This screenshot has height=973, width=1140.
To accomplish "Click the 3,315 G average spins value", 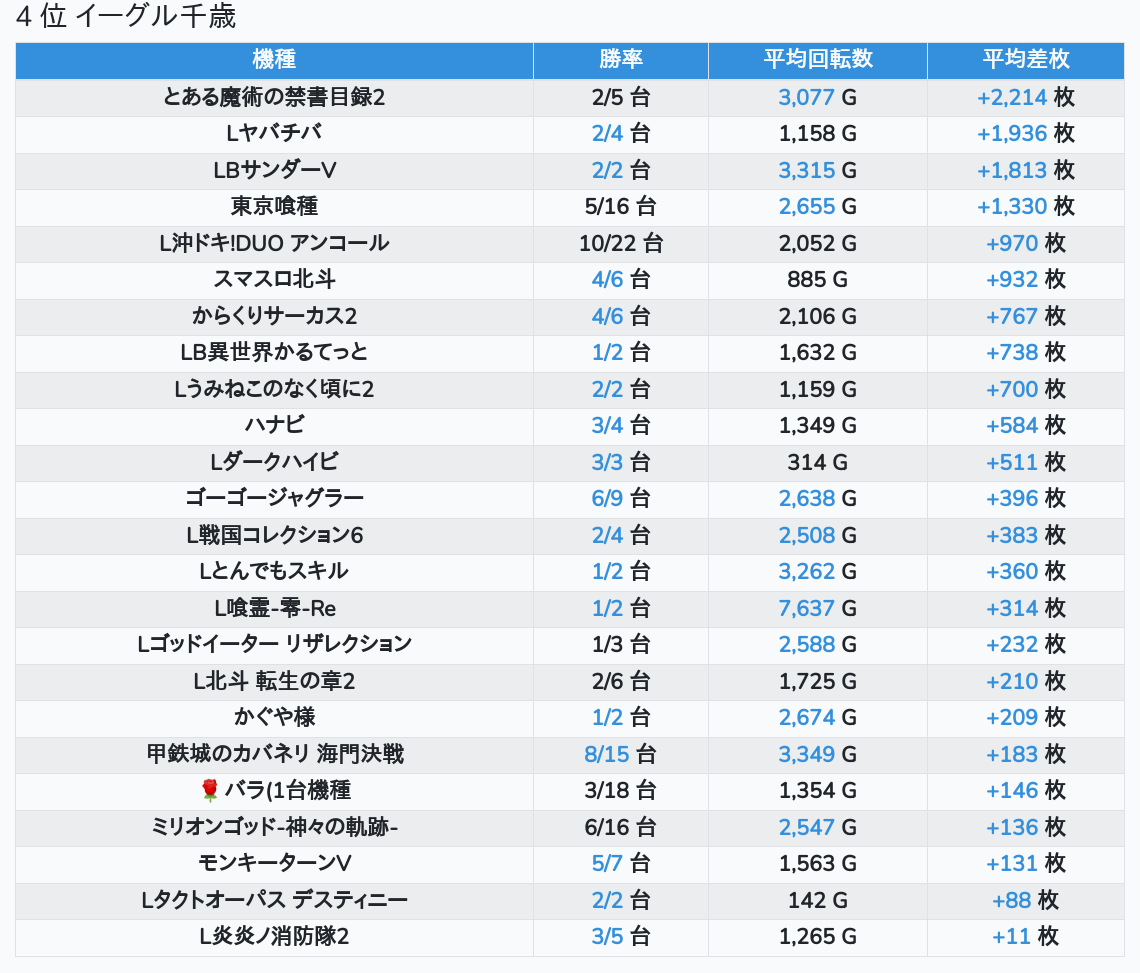I will [818, 170].
